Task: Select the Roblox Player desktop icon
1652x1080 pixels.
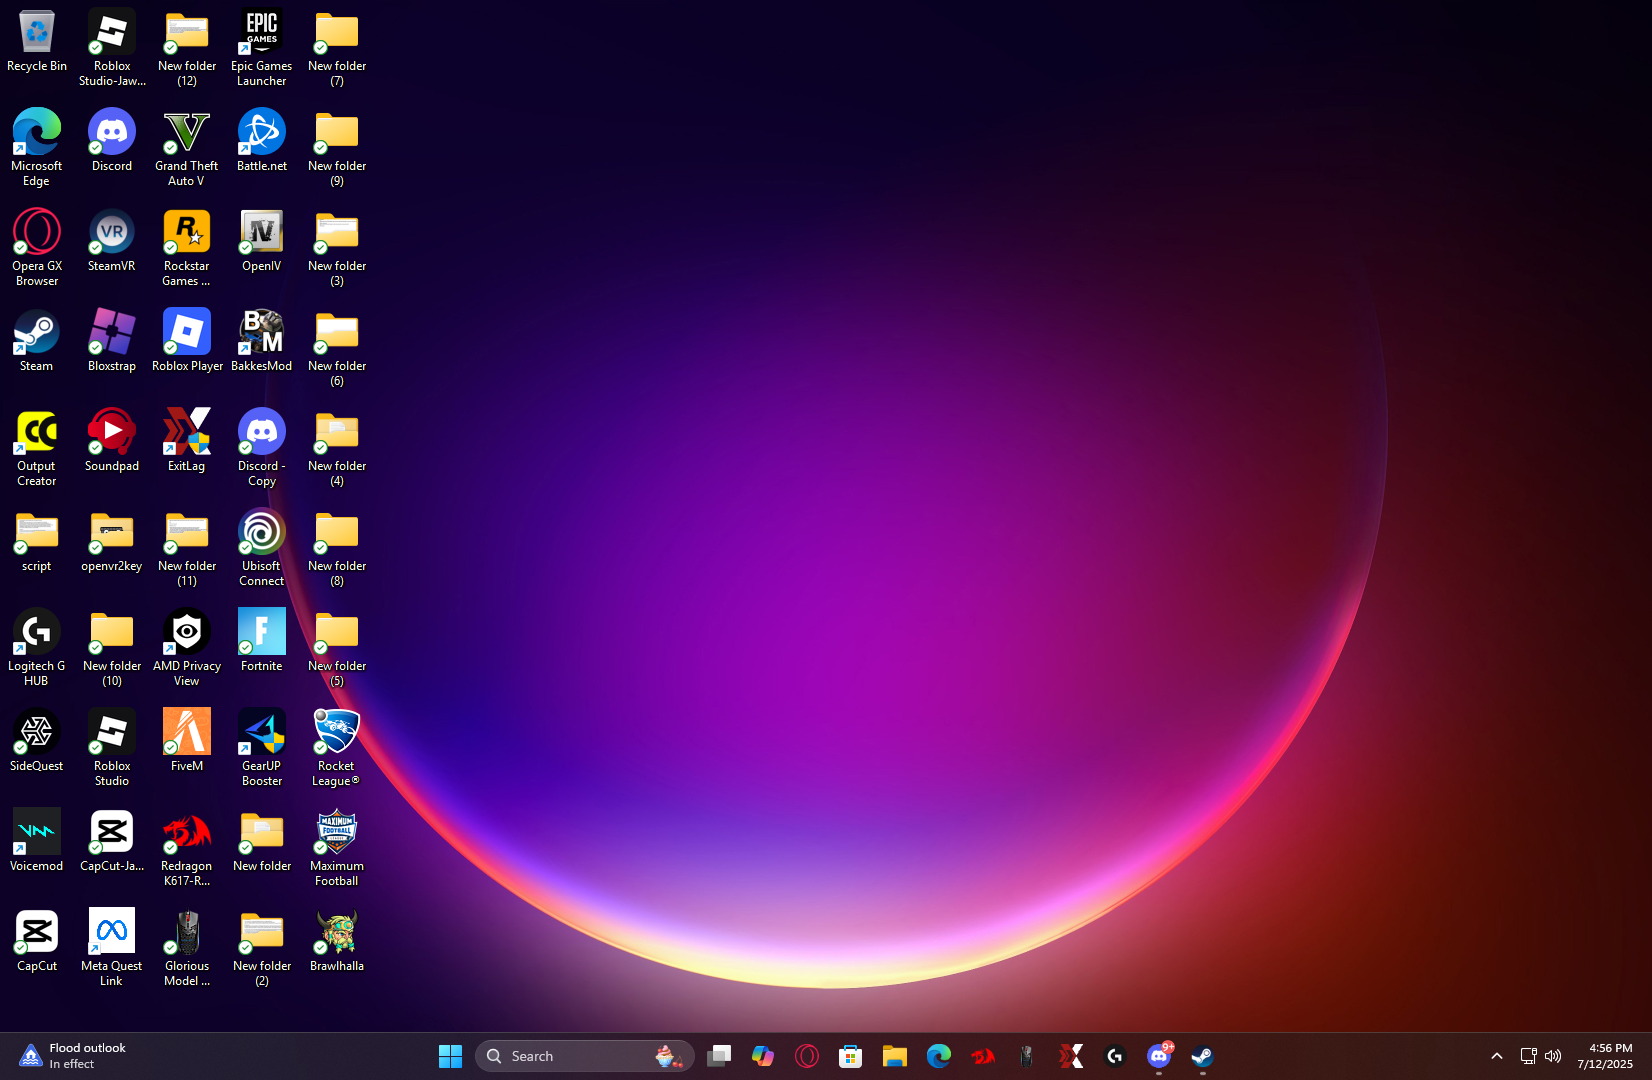Action: [187, 341]
